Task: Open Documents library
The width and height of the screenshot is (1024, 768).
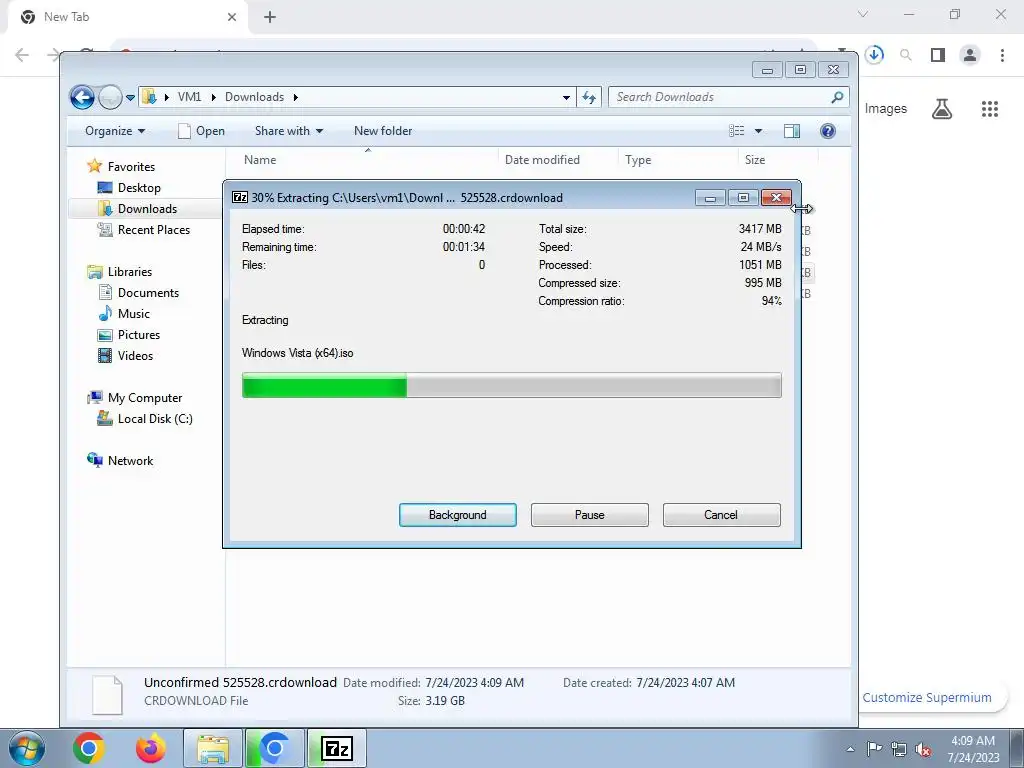Action: pos(148,293)
